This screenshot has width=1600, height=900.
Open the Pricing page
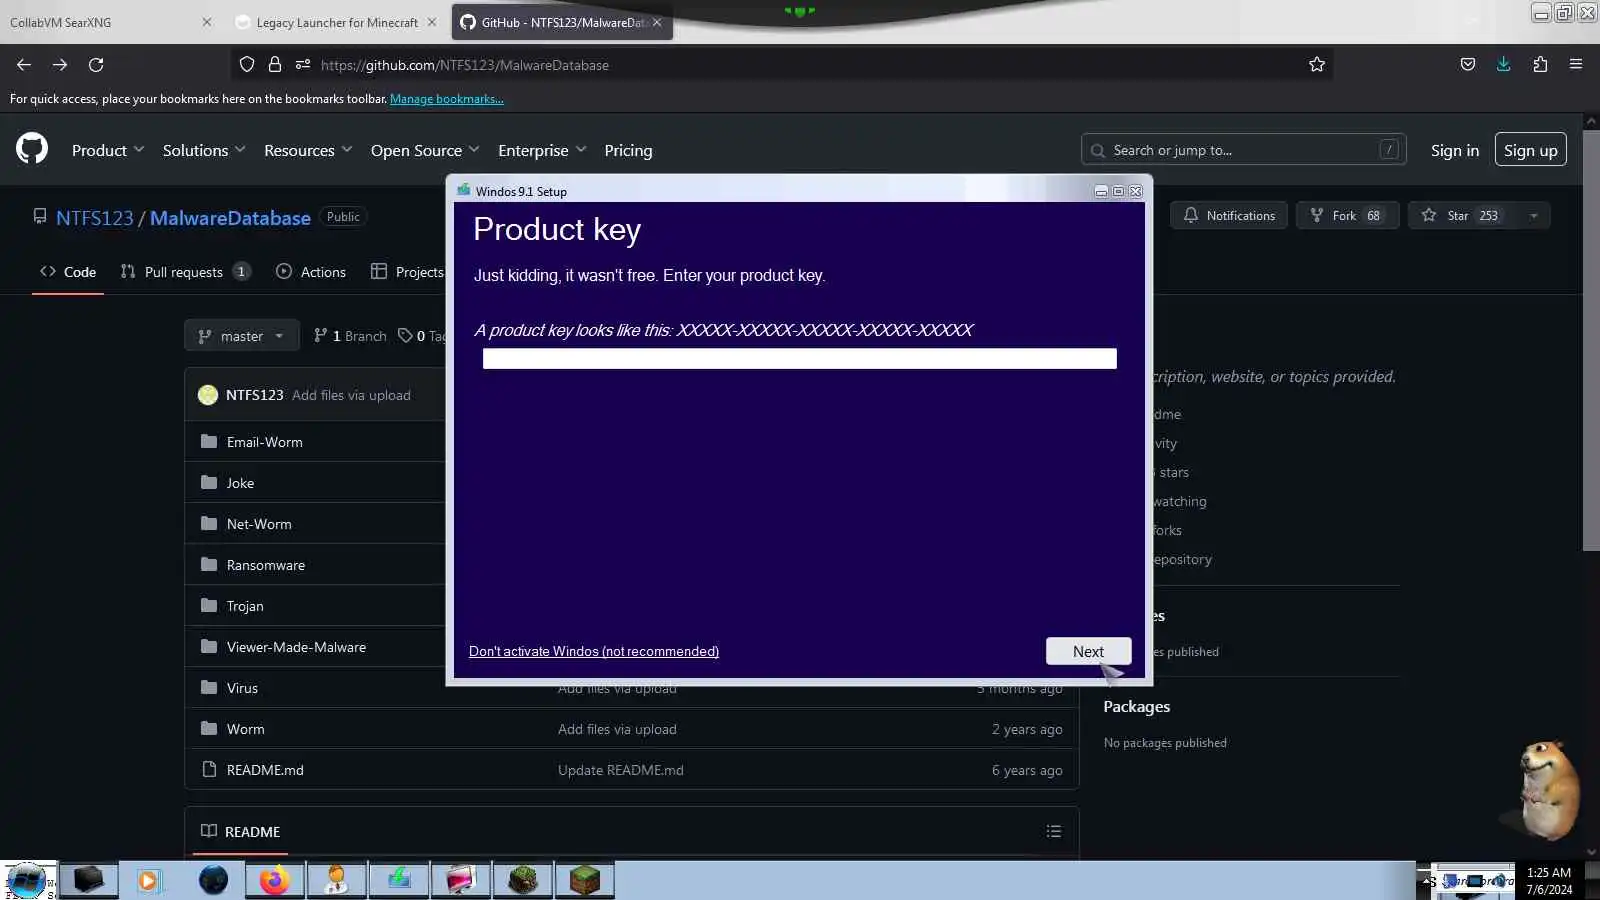pos(628,150)
